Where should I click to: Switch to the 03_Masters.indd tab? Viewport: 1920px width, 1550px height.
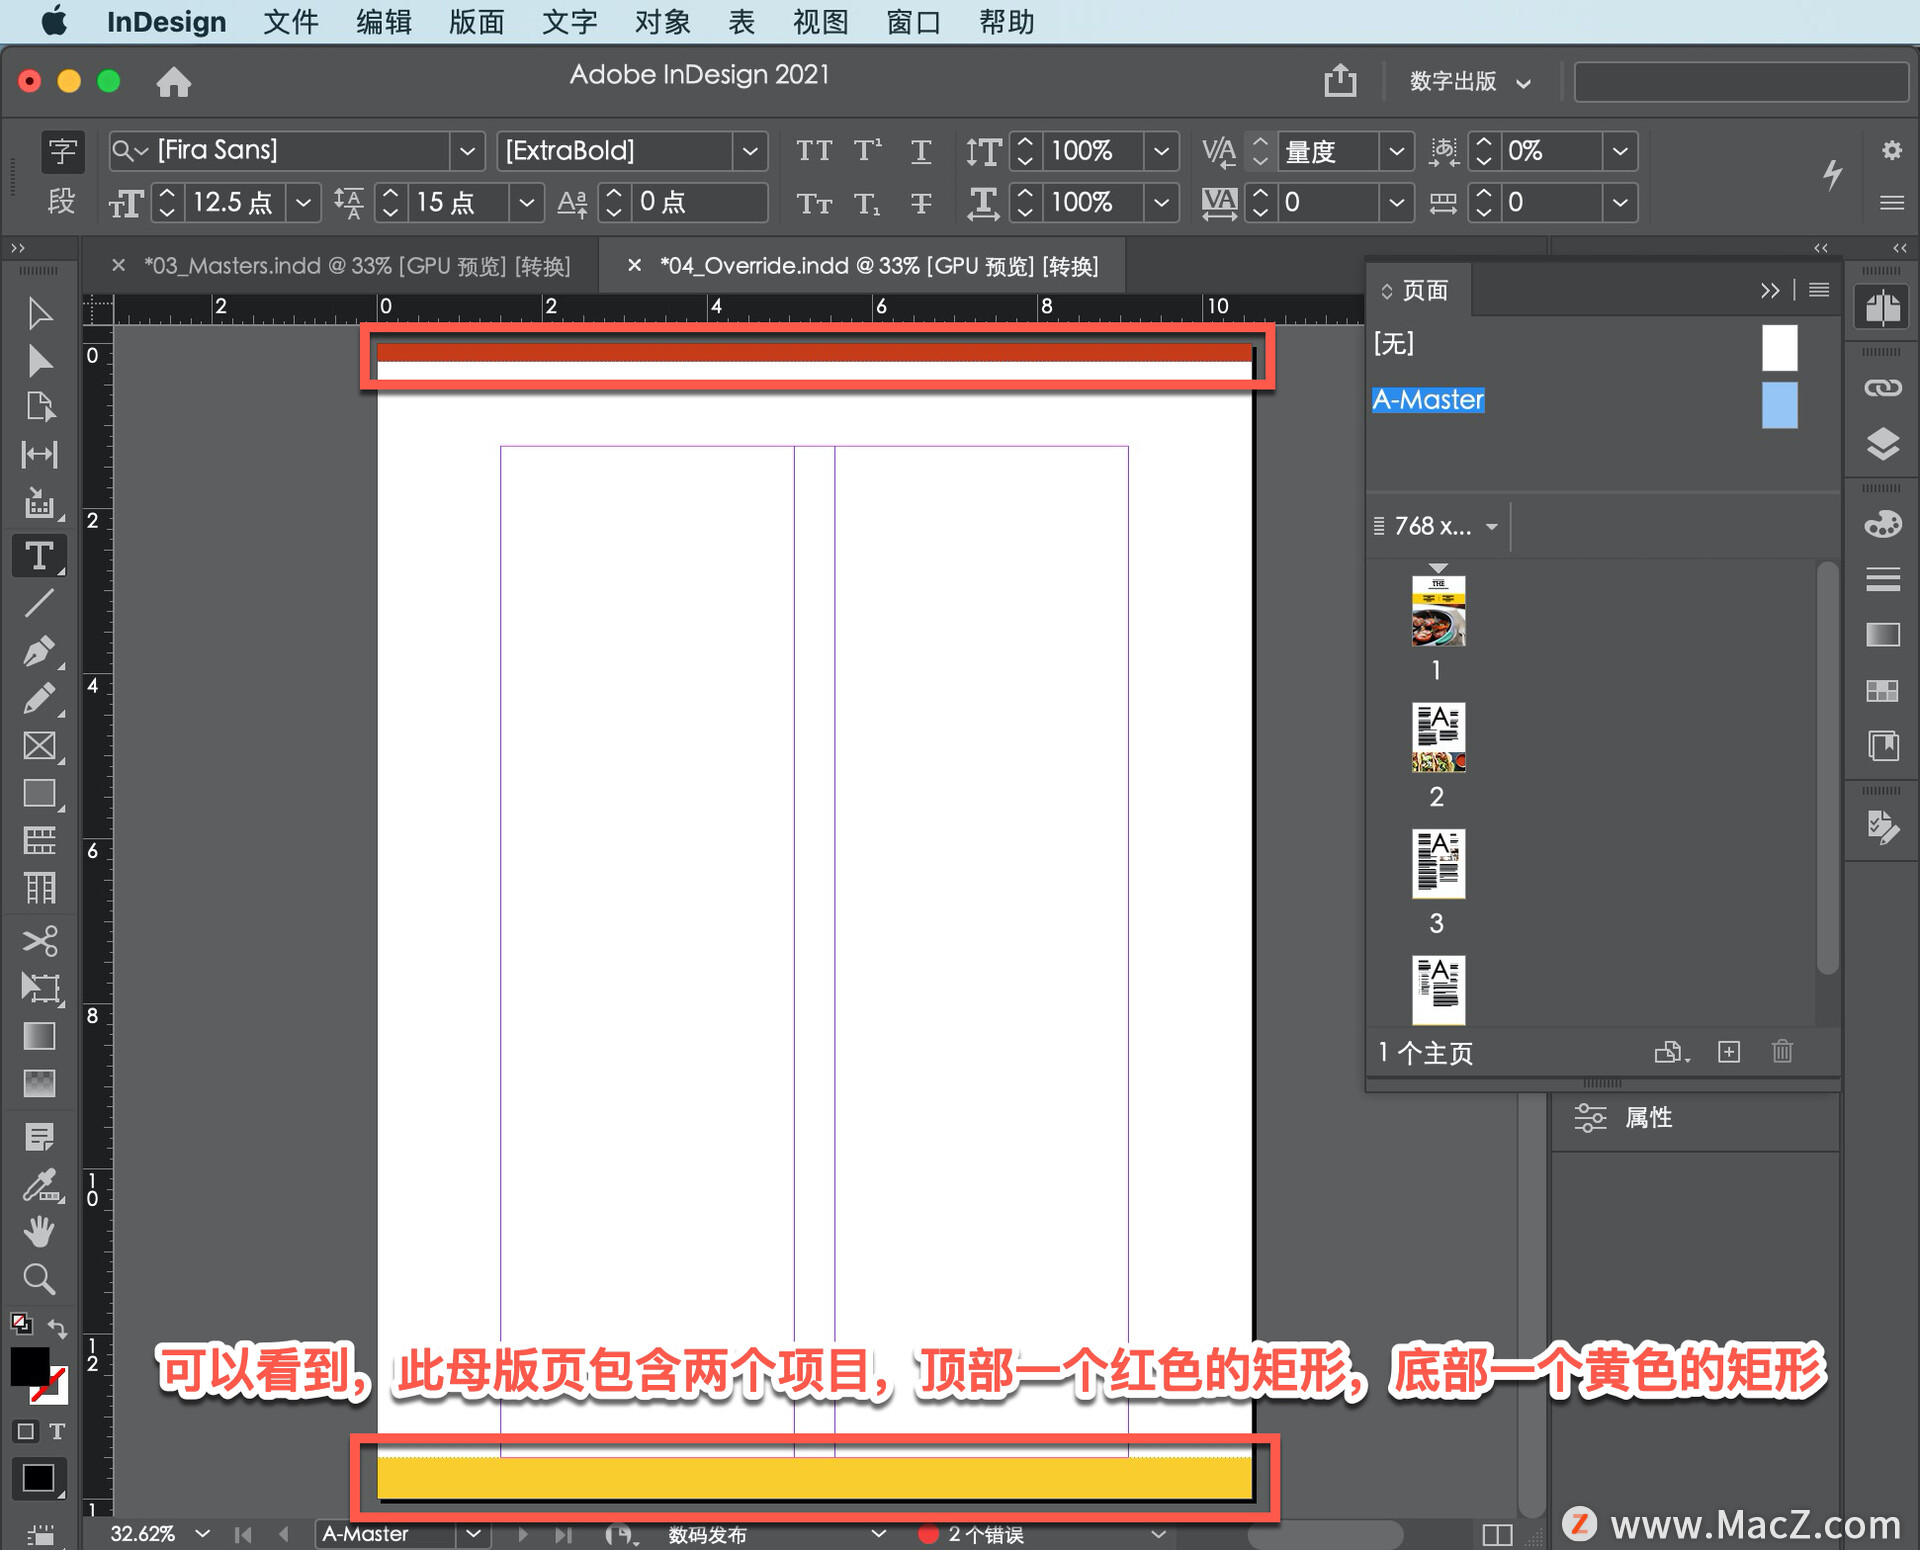356,266
